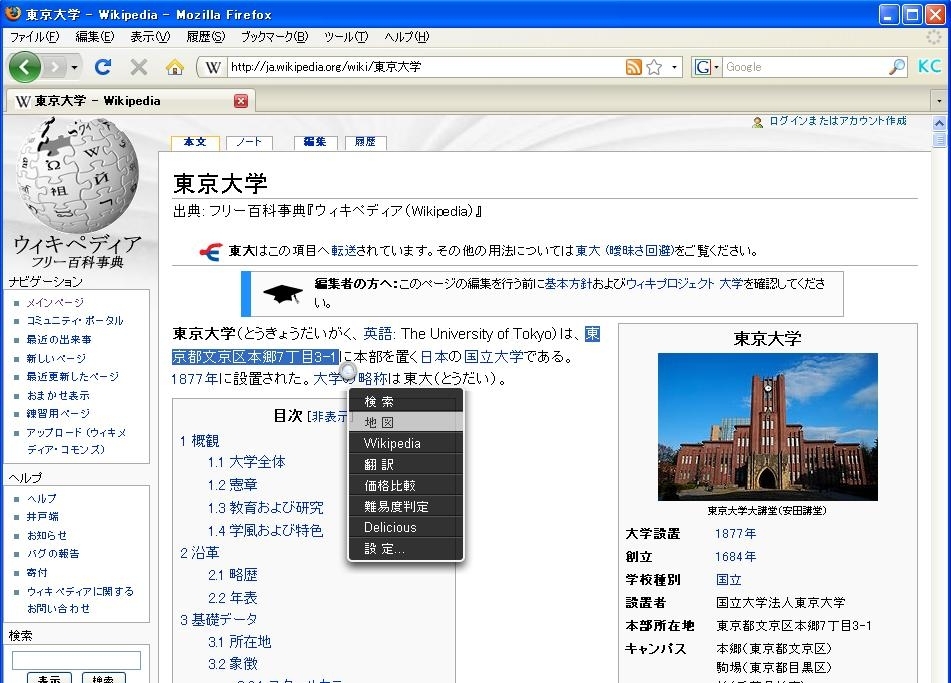951x683 pixels.
Task: Follow the 国立大学 link in intro
Action: 493,356
